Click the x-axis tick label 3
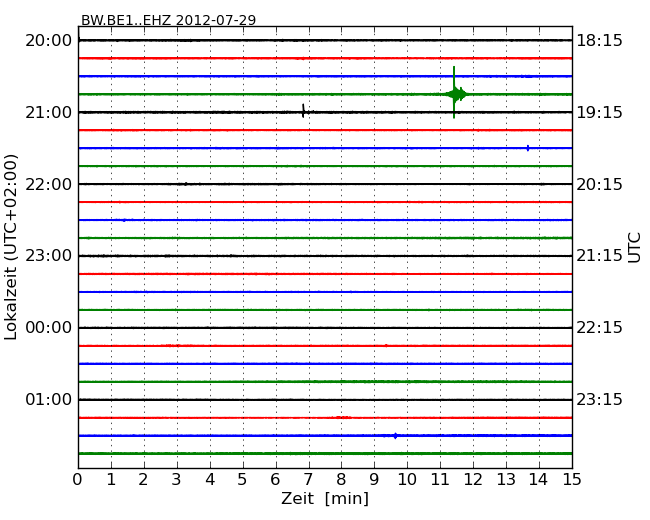The width and height of the screenshot is (650, 520). 177,479
